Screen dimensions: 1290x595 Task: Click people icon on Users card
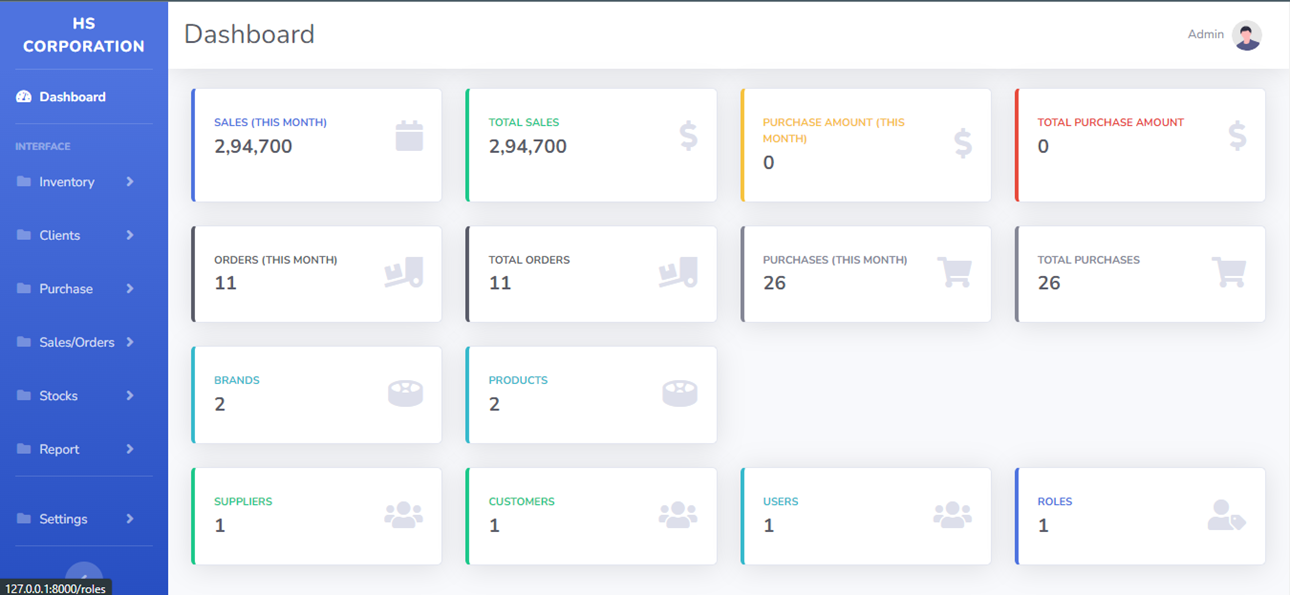(953, 515)
